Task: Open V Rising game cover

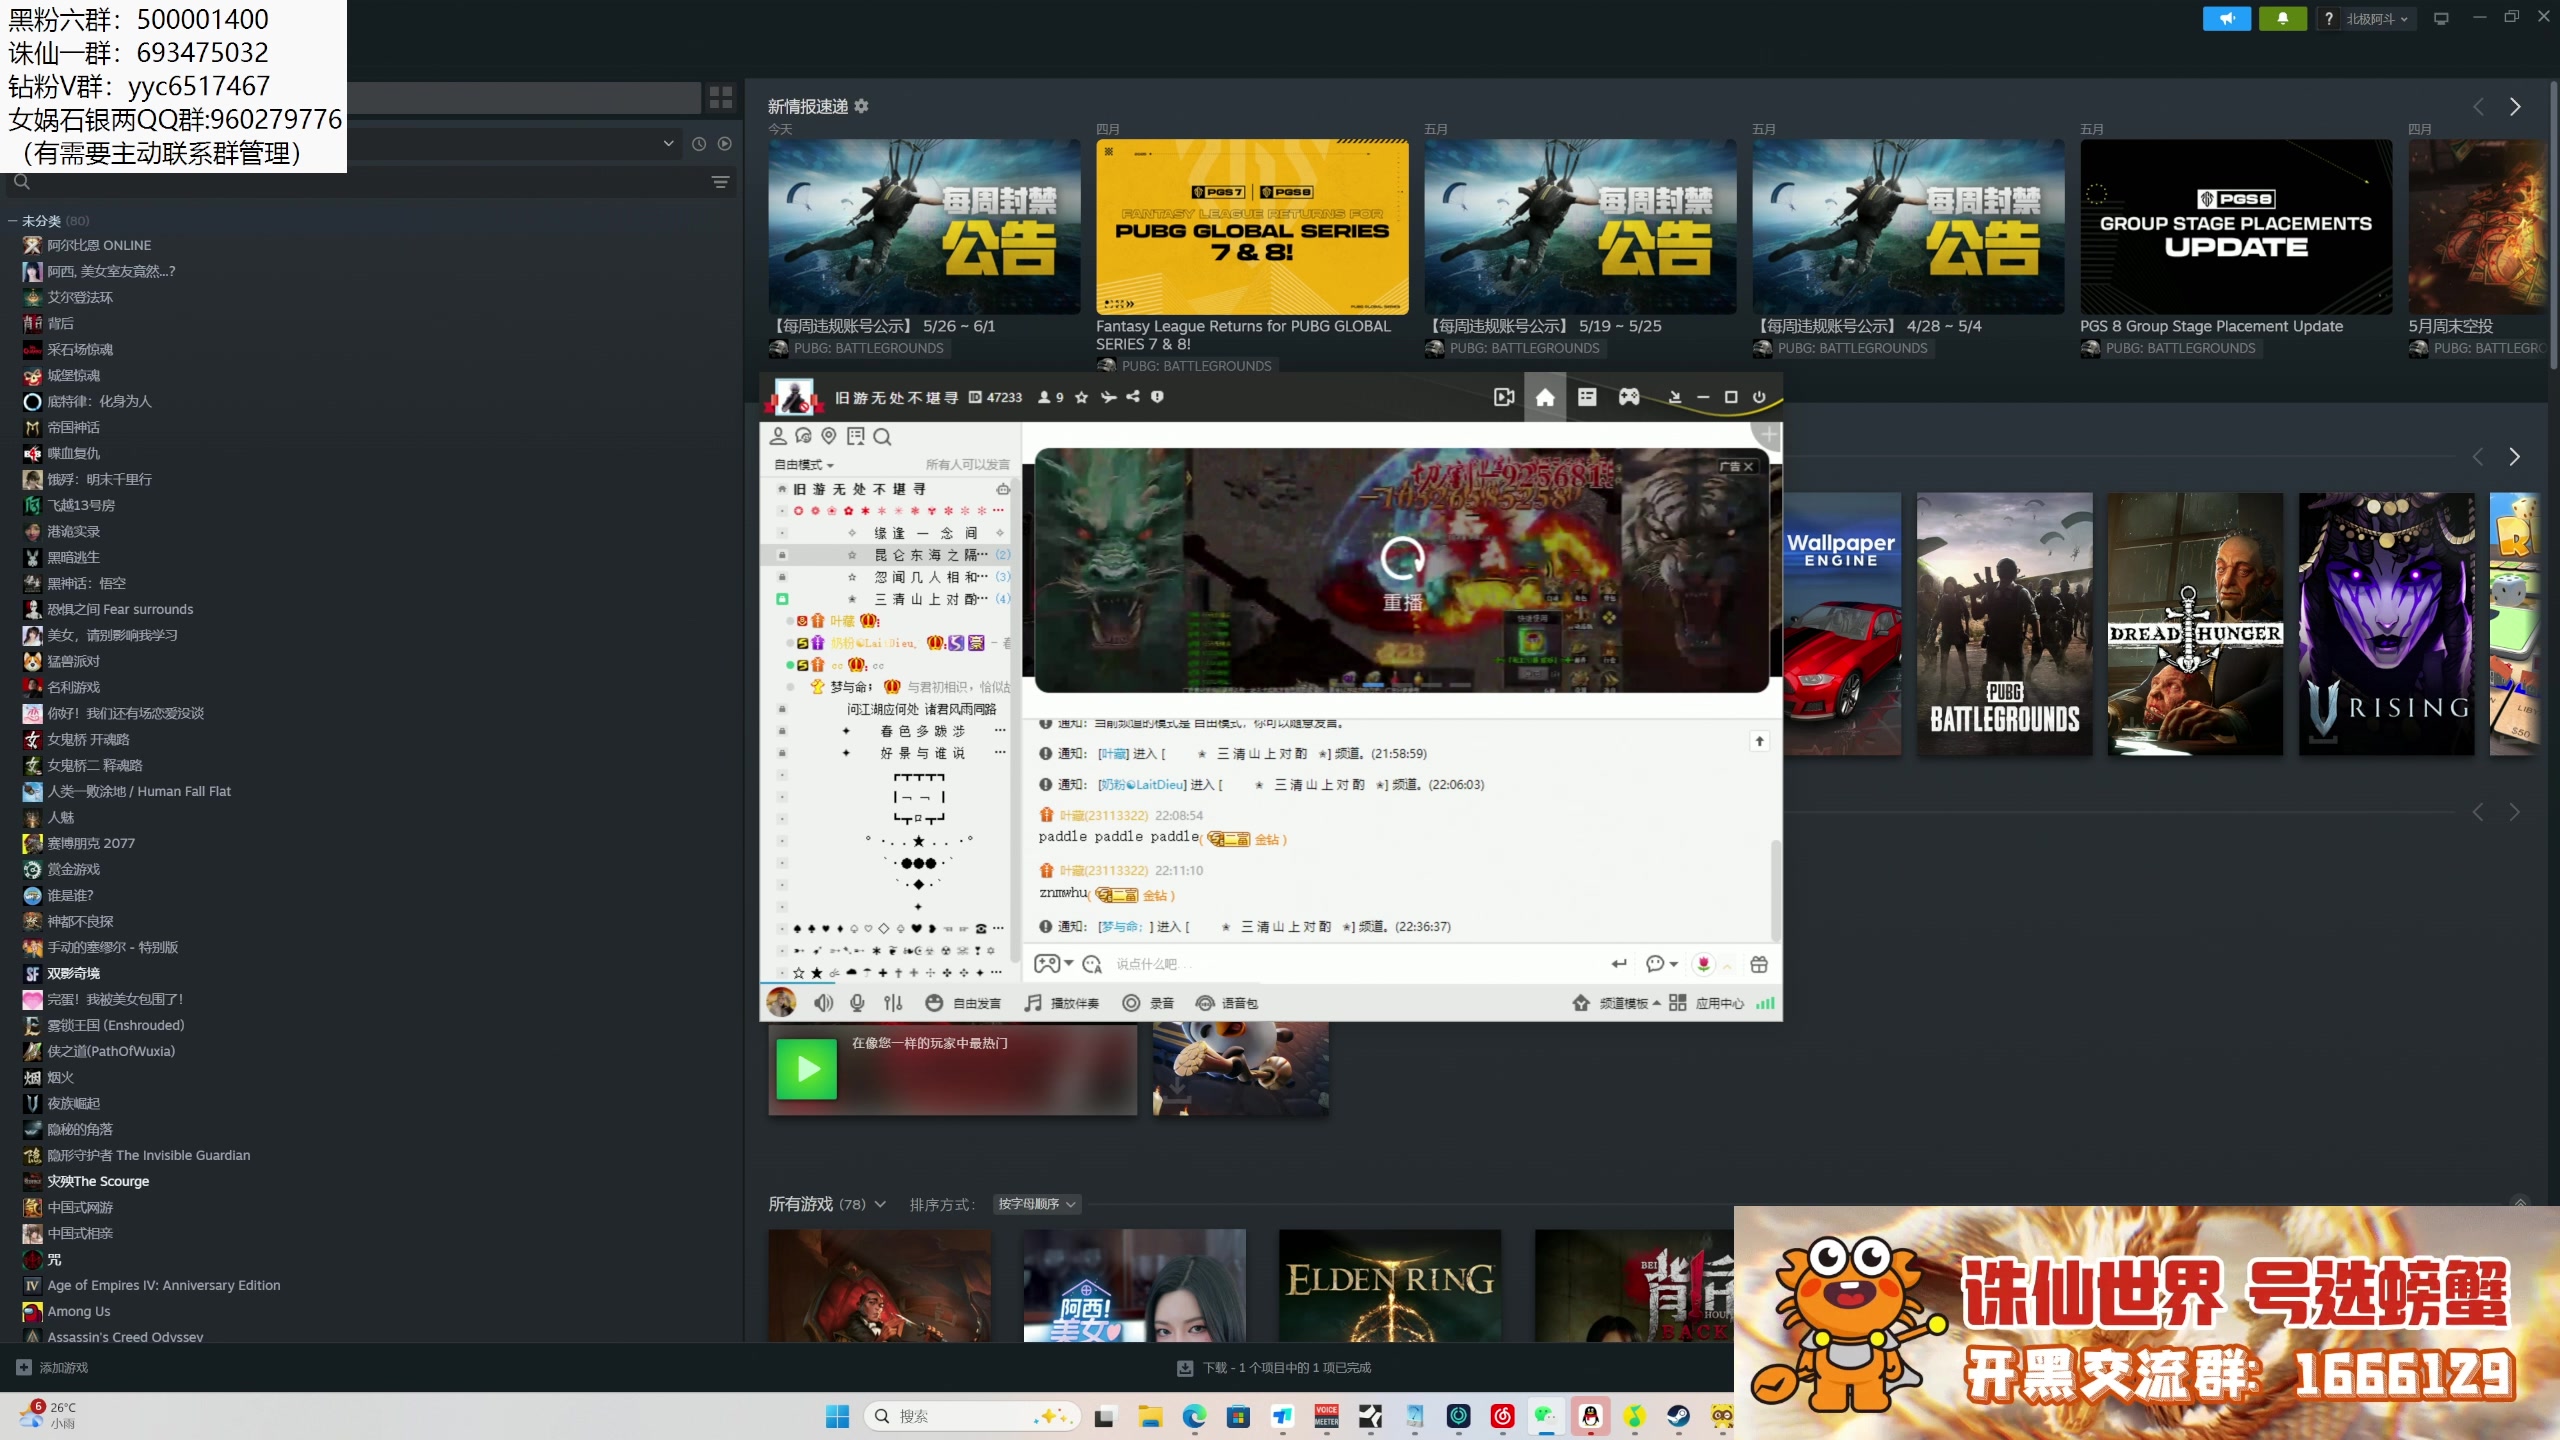Action: pyautogui.click(x=2386, y=624)
